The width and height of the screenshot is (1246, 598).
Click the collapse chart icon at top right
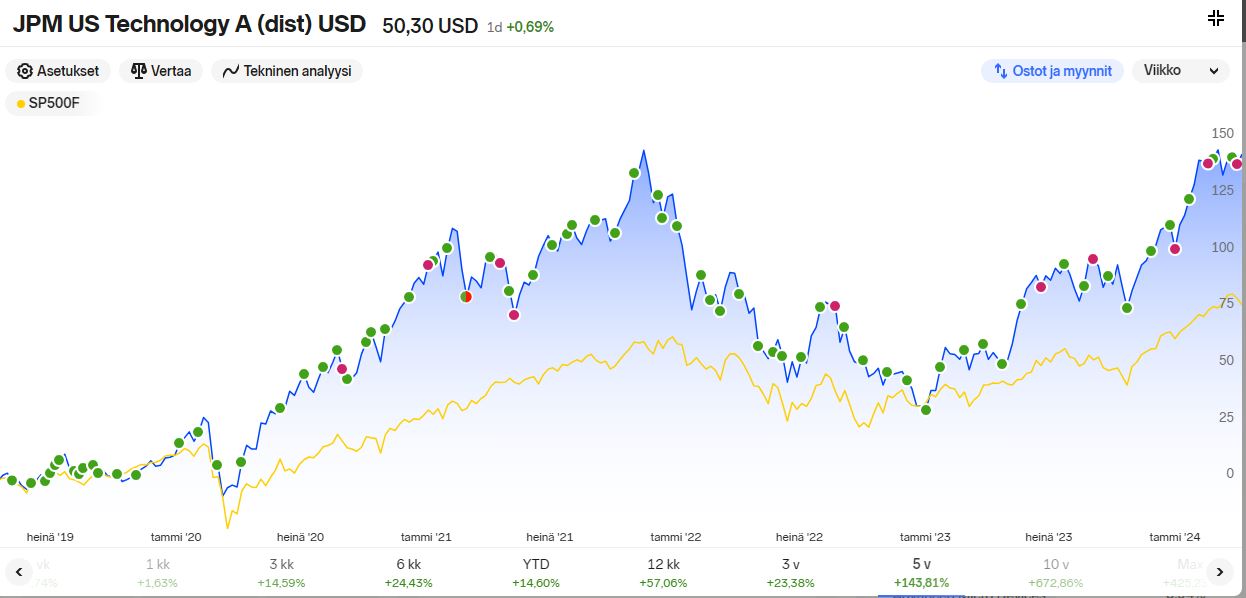click(x=1216, y=18)
